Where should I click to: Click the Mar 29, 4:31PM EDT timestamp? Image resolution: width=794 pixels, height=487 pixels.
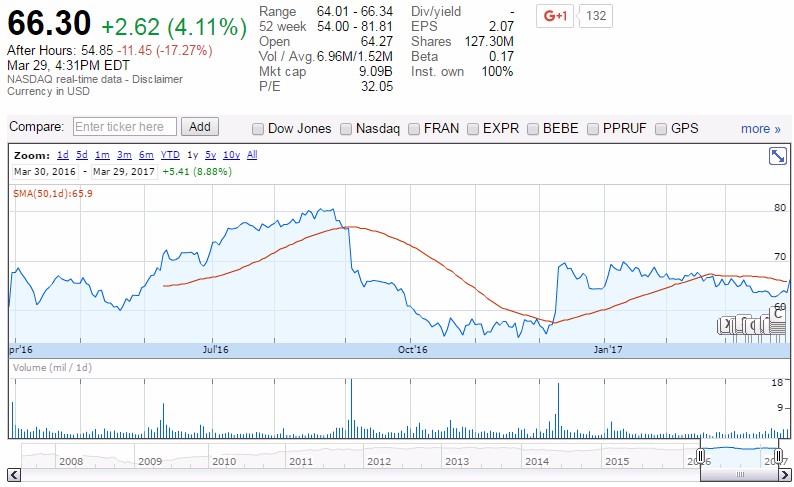coord(68,65)
